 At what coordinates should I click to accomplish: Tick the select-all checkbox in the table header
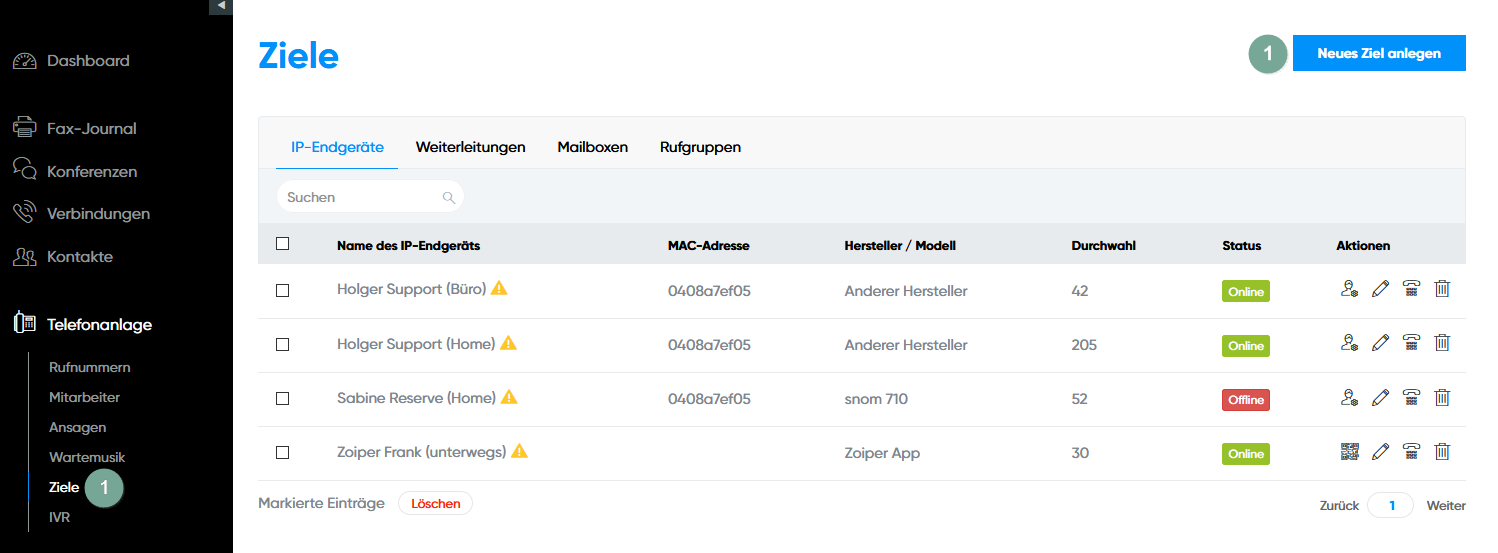282,243
